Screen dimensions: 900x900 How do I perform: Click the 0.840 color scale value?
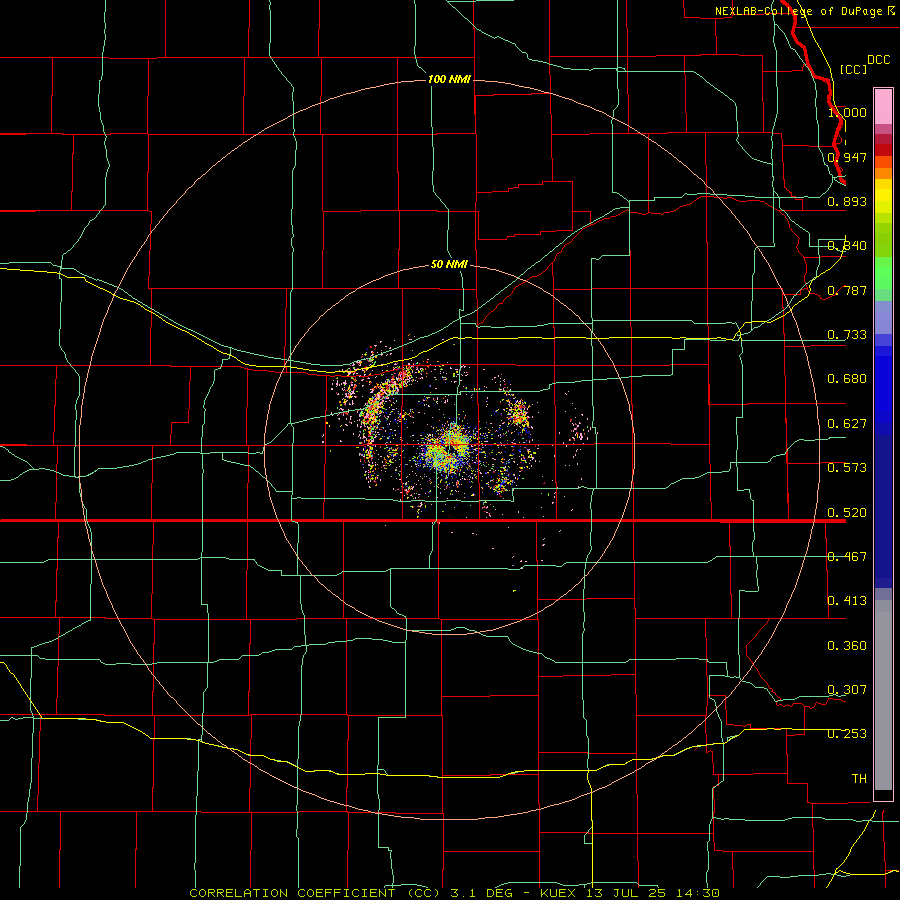tap(847, 246)
